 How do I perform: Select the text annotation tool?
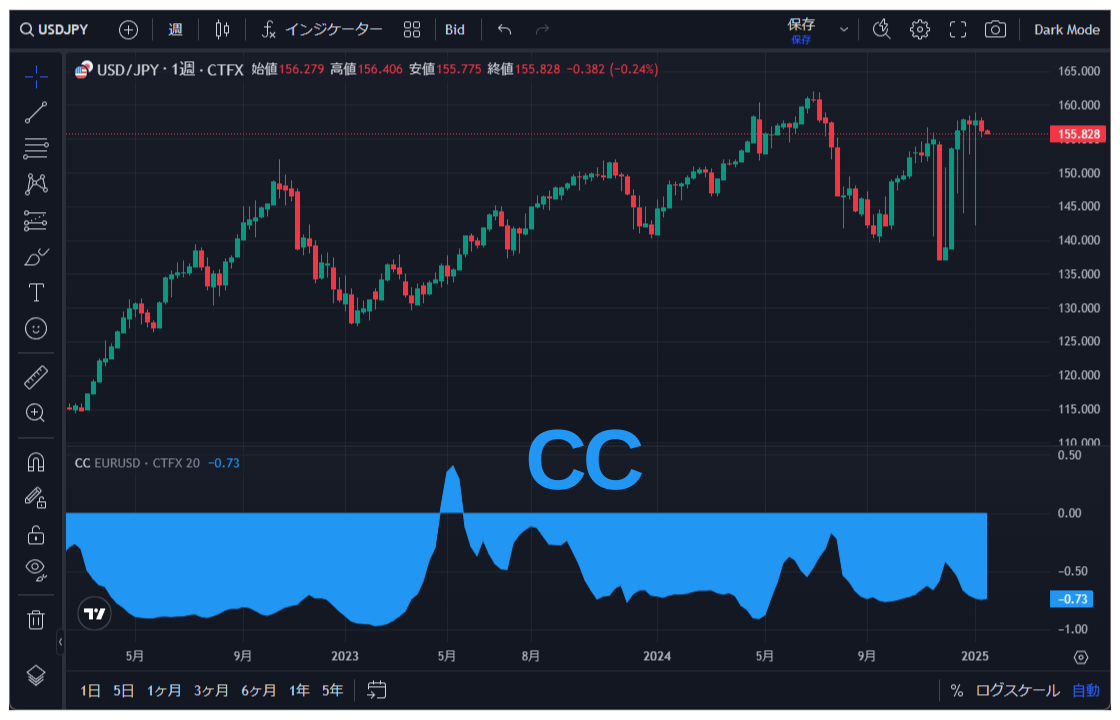(x=36, y=293)
